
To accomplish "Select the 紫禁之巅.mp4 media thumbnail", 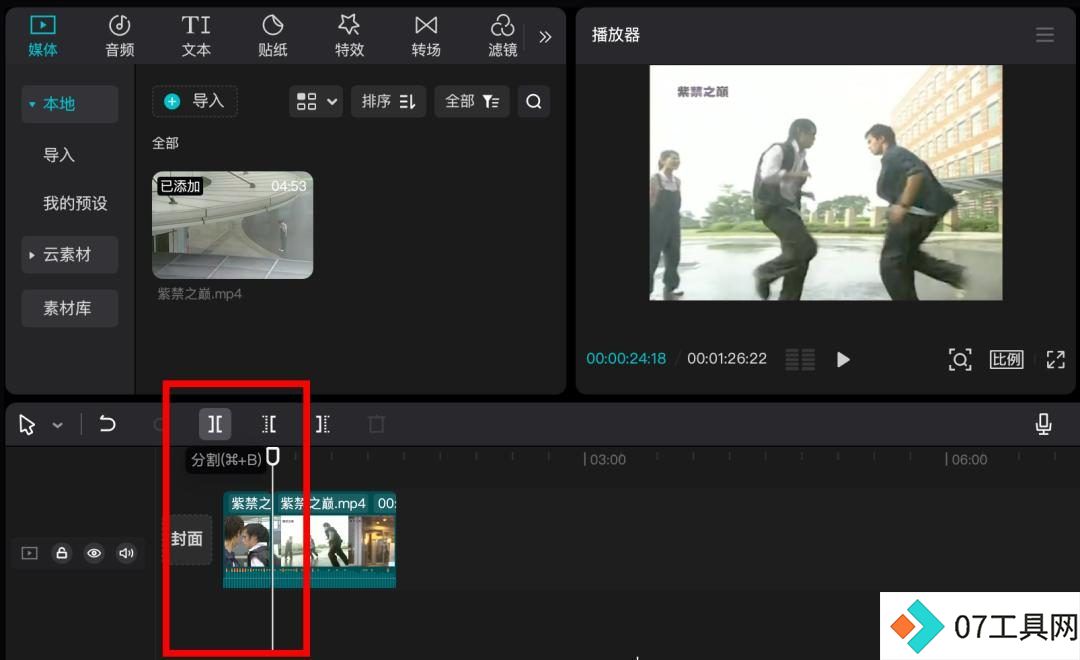I will [x=233, y=225].
